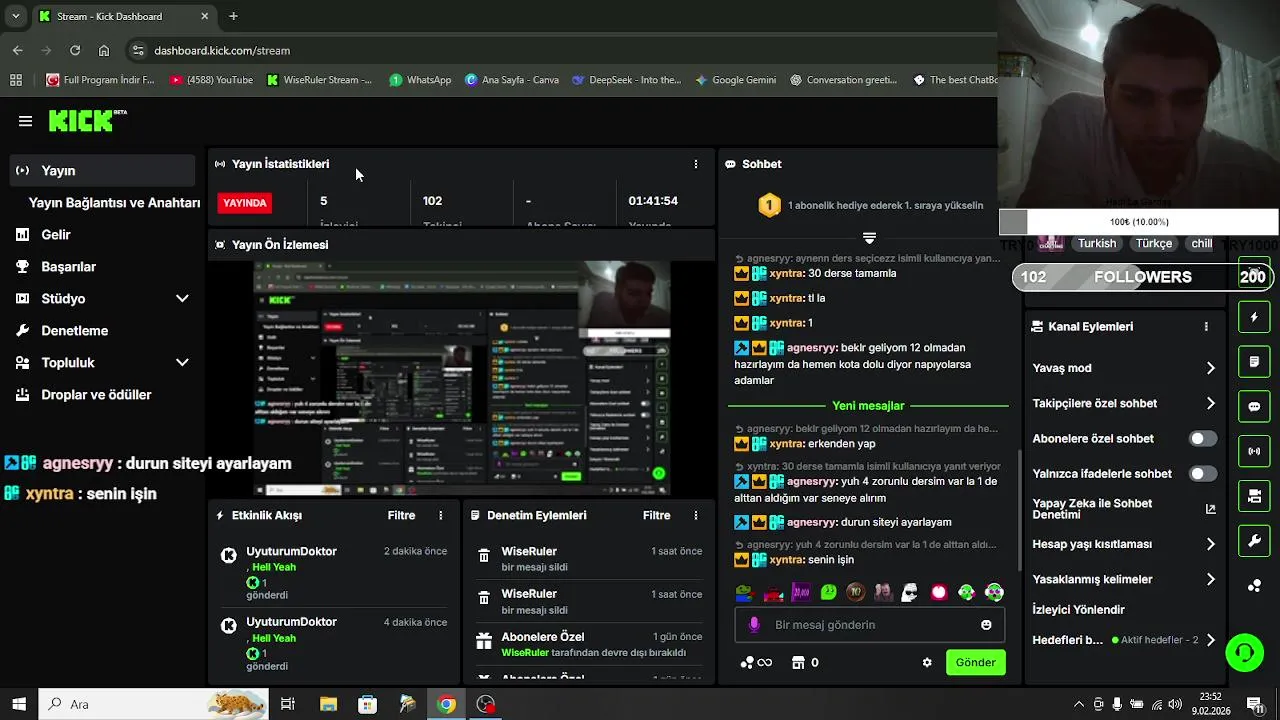The image size is (1280, 720).
Task: Click trash icon on first WiseRuler entry
Action: pos(484,556)
